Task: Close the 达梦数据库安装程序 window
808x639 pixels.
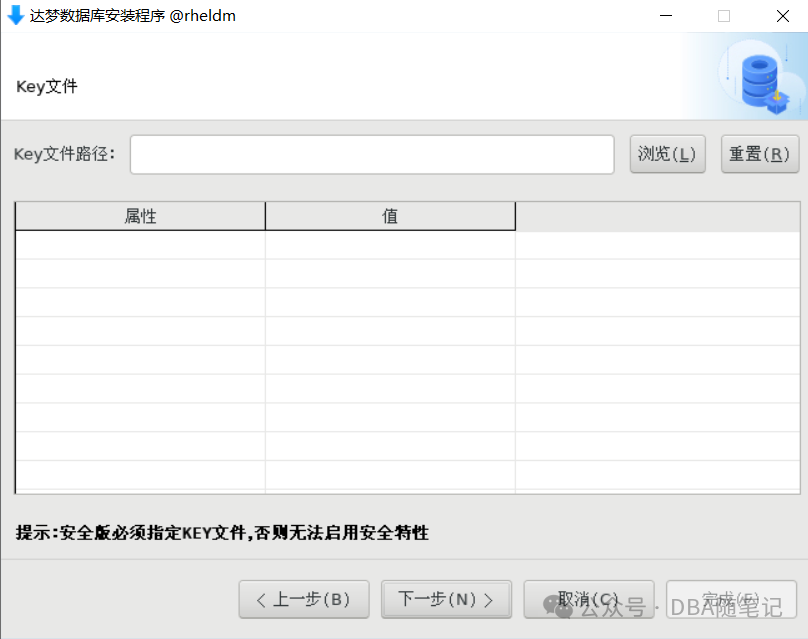Action: tap(783, 16)
